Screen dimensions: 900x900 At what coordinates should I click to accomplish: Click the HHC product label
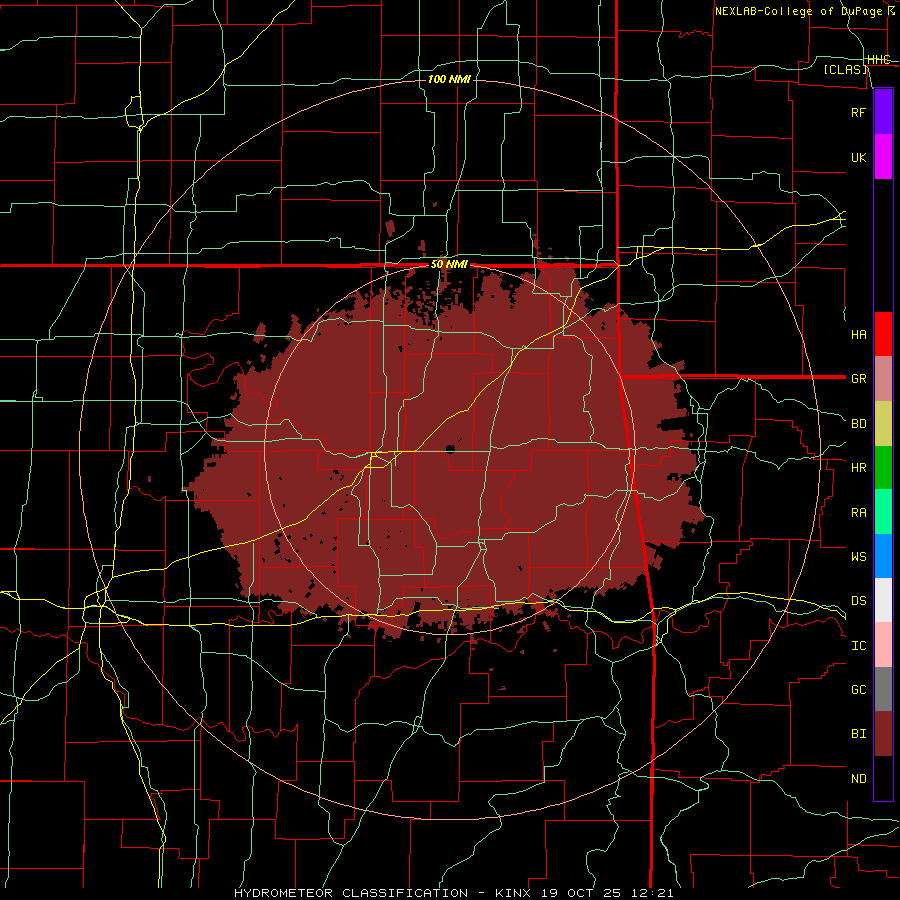(x=879, y=59)
